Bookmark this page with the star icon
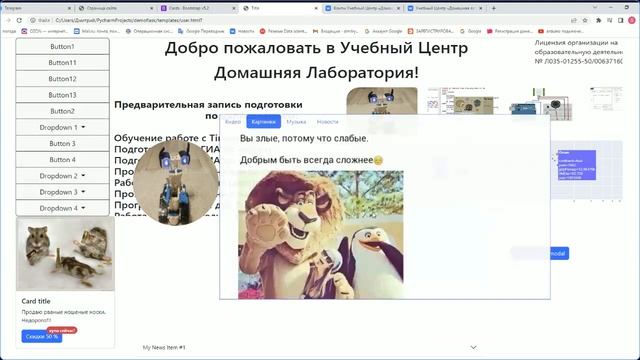Image resolution: width=640 pixels, height=360 pixels. (x=585, y=20)
